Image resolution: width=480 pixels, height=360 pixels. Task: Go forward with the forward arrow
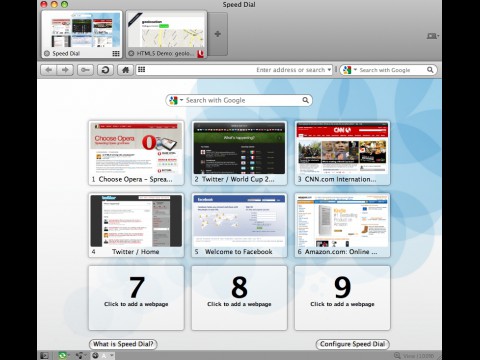65,70
